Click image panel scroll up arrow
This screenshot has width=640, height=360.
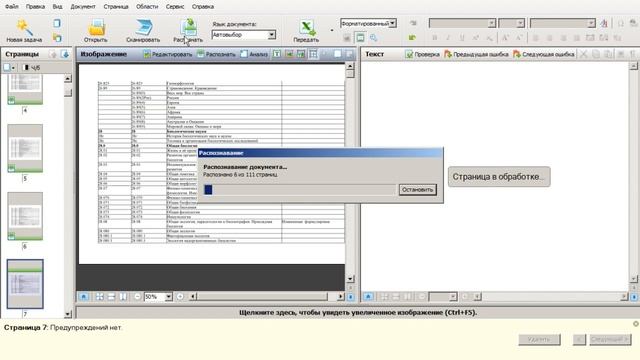point(350,66)
